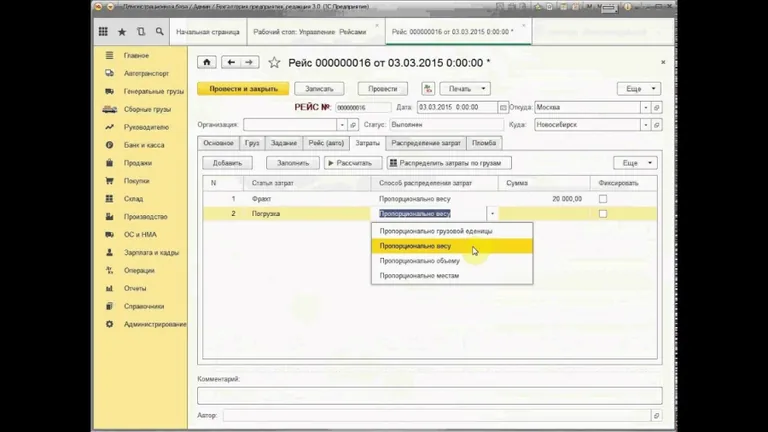This screenshot has height=432, width=768.
Task: Open search with the magnifier icon
Action: (157, 32)
